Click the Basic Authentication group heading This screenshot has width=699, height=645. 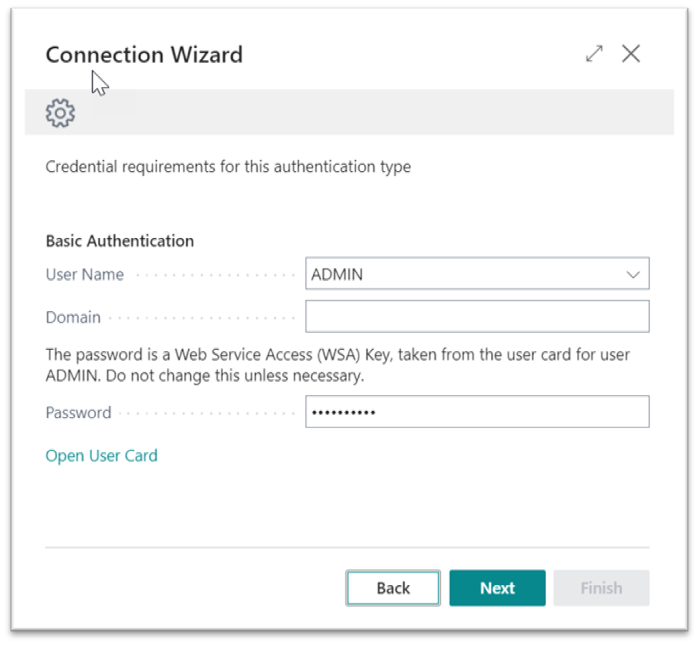pyautogui.click(x=120, y=241)
